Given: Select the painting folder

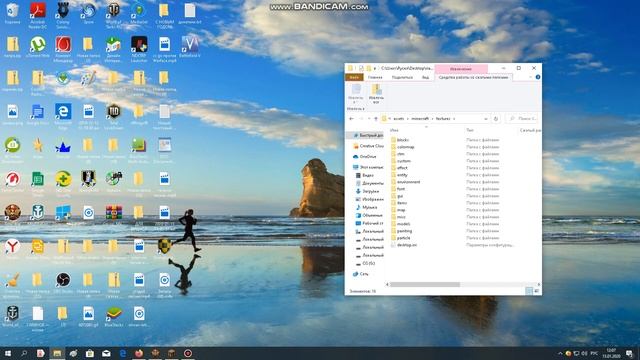Looking at the screenshot, I should [x=401, y=231].
